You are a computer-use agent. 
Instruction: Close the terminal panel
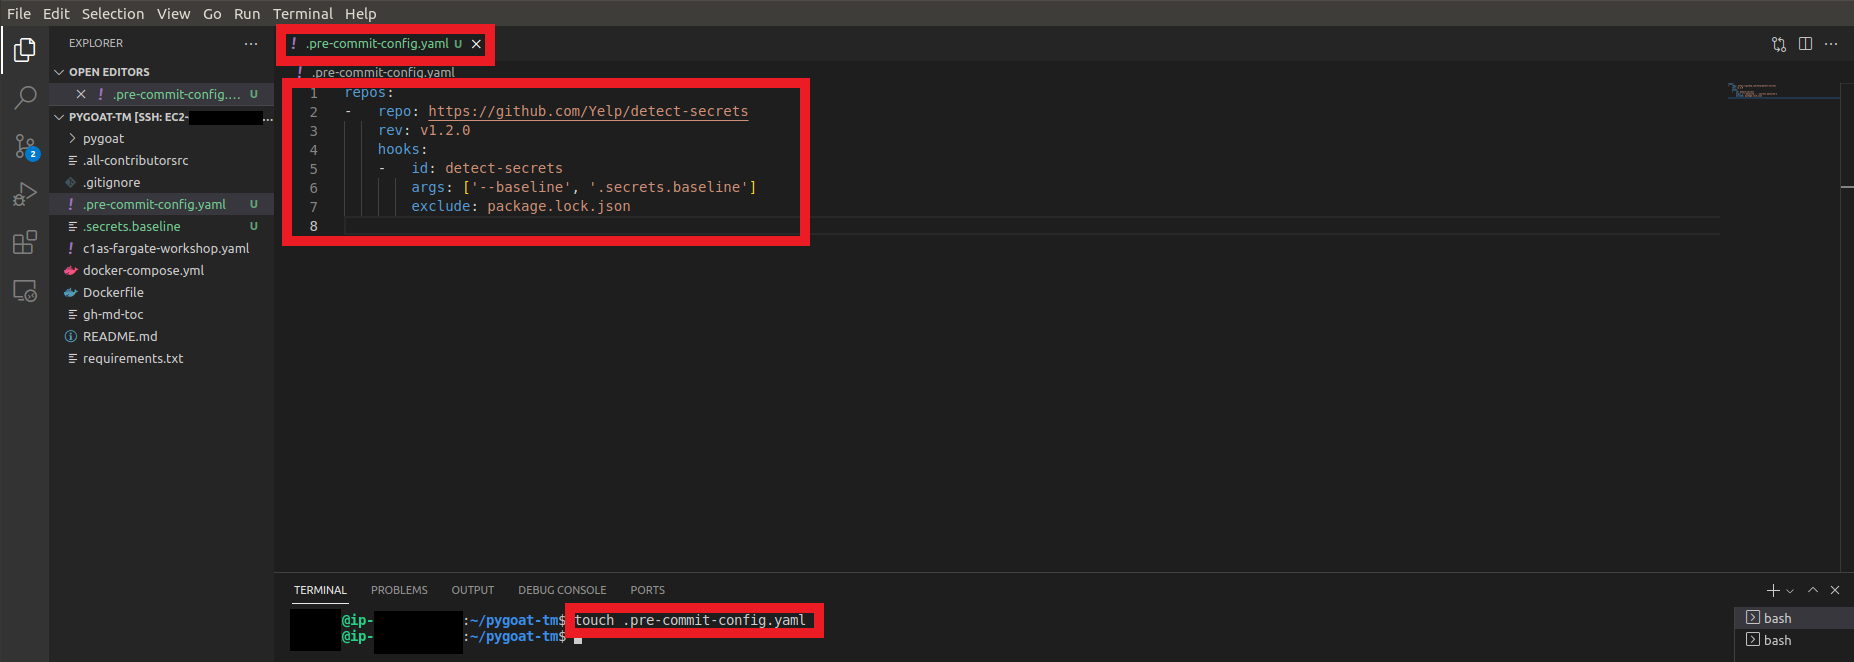coord(1835,590)
